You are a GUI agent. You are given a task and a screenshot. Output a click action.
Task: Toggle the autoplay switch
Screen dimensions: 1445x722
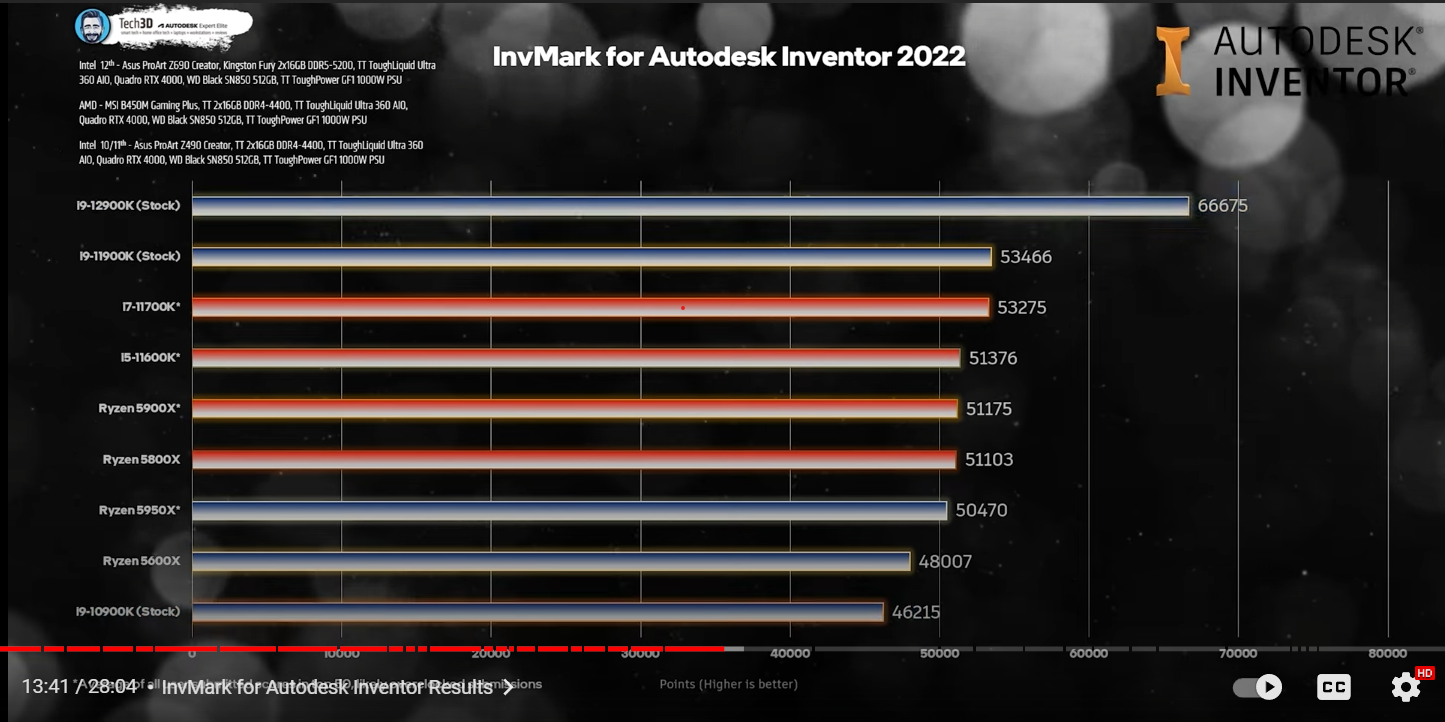[x=1257, y=687]
